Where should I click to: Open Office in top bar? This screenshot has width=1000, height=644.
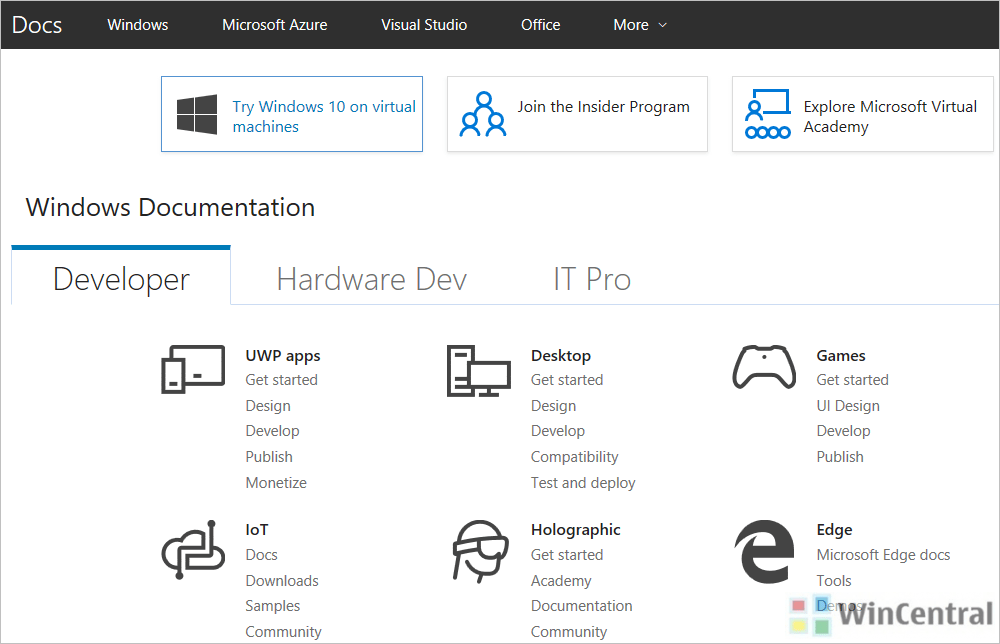(x=540, y=25)
